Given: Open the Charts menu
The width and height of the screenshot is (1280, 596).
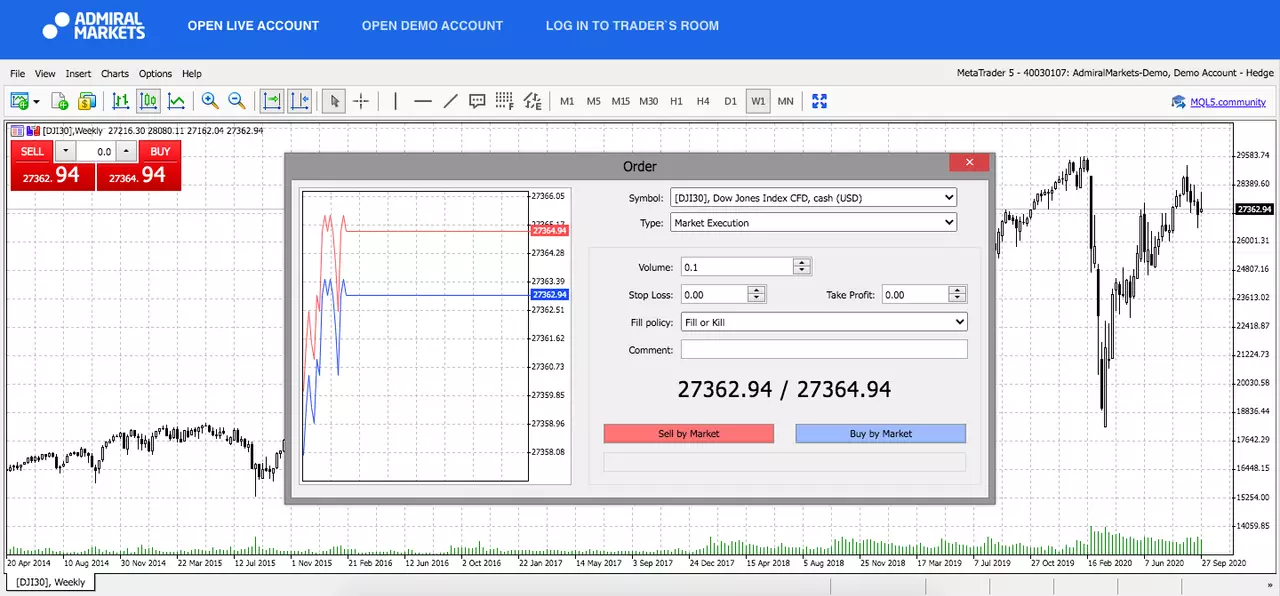Looking at the screenshot, I should coord(115,74).
